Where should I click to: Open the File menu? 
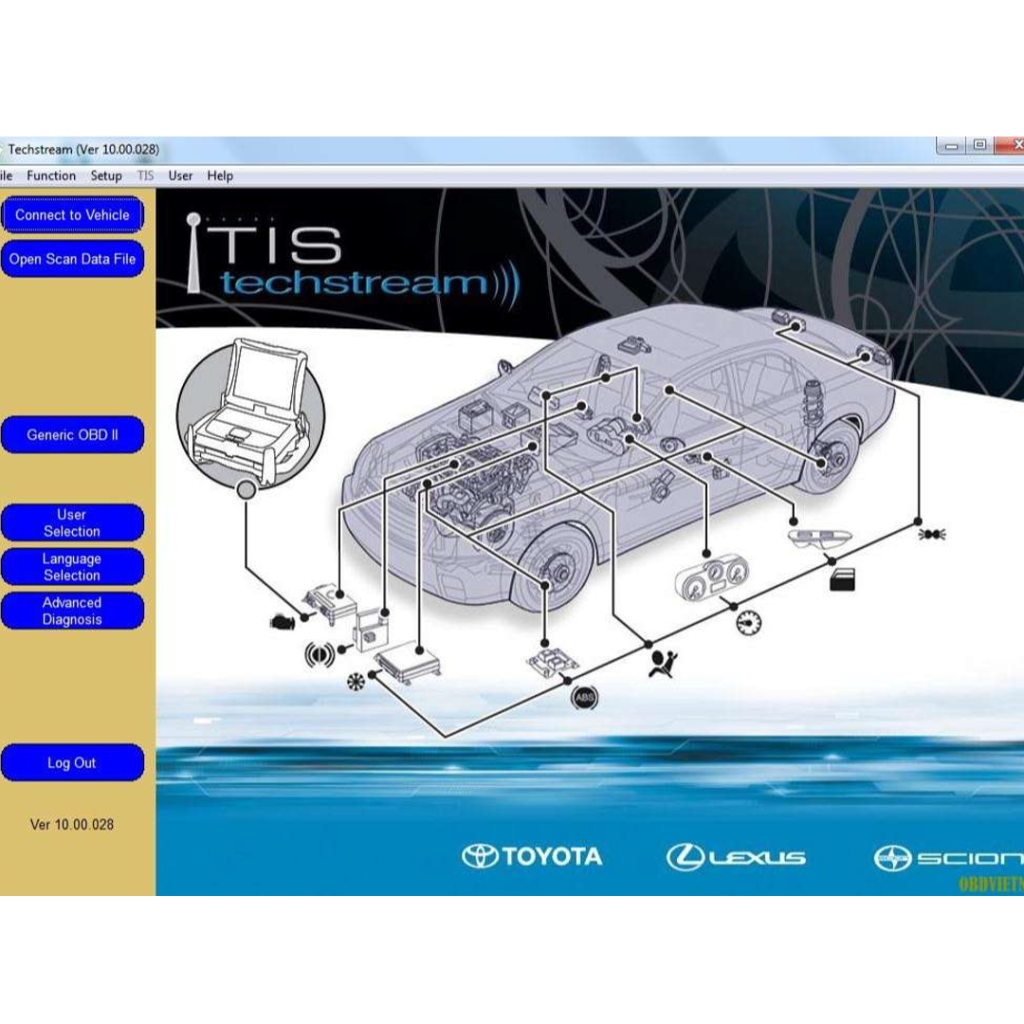[x=6, y=176]
